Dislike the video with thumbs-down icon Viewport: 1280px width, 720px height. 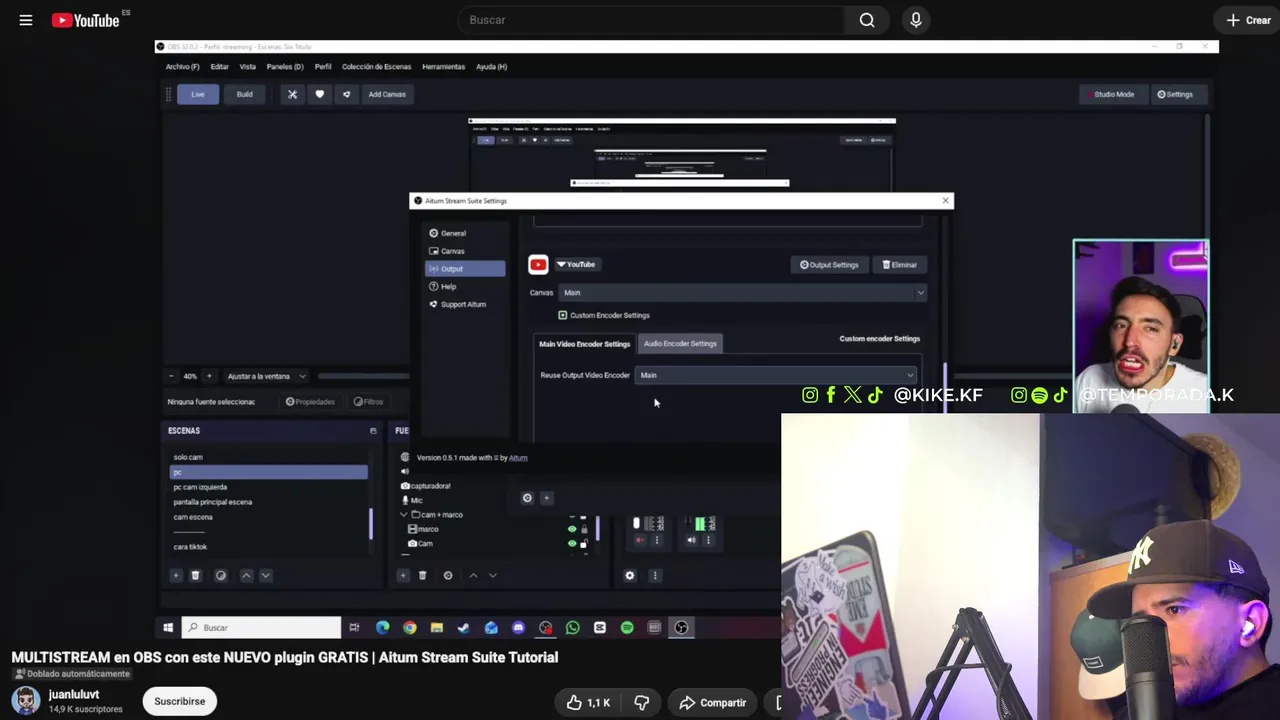(x=642, y=703)
